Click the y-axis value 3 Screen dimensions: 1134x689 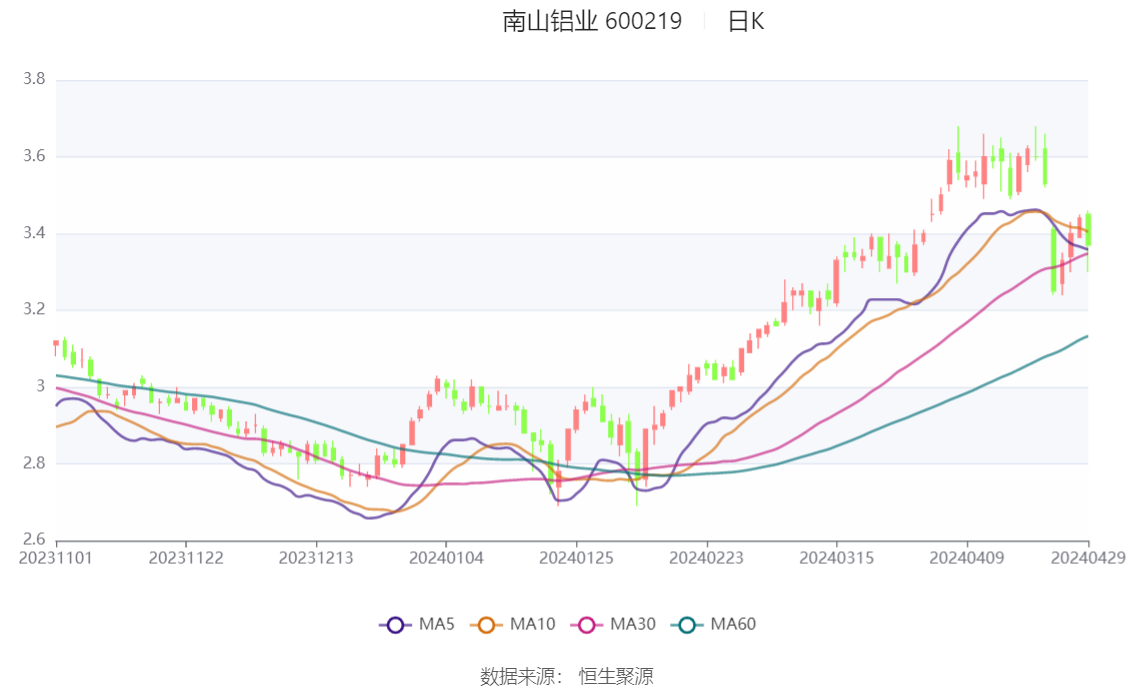coord(41,386)
